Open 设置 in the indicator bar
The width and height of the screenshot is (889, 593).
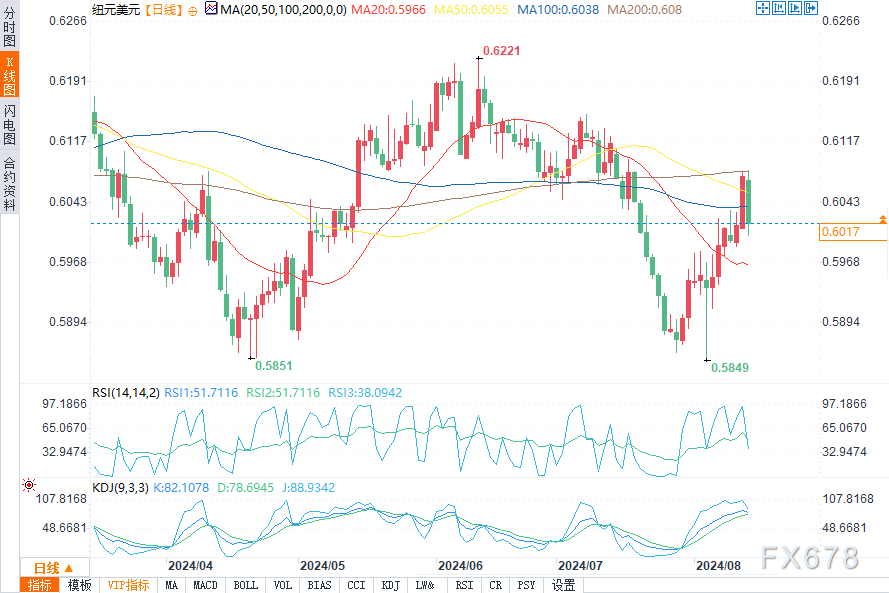click(x=563, y=585)
